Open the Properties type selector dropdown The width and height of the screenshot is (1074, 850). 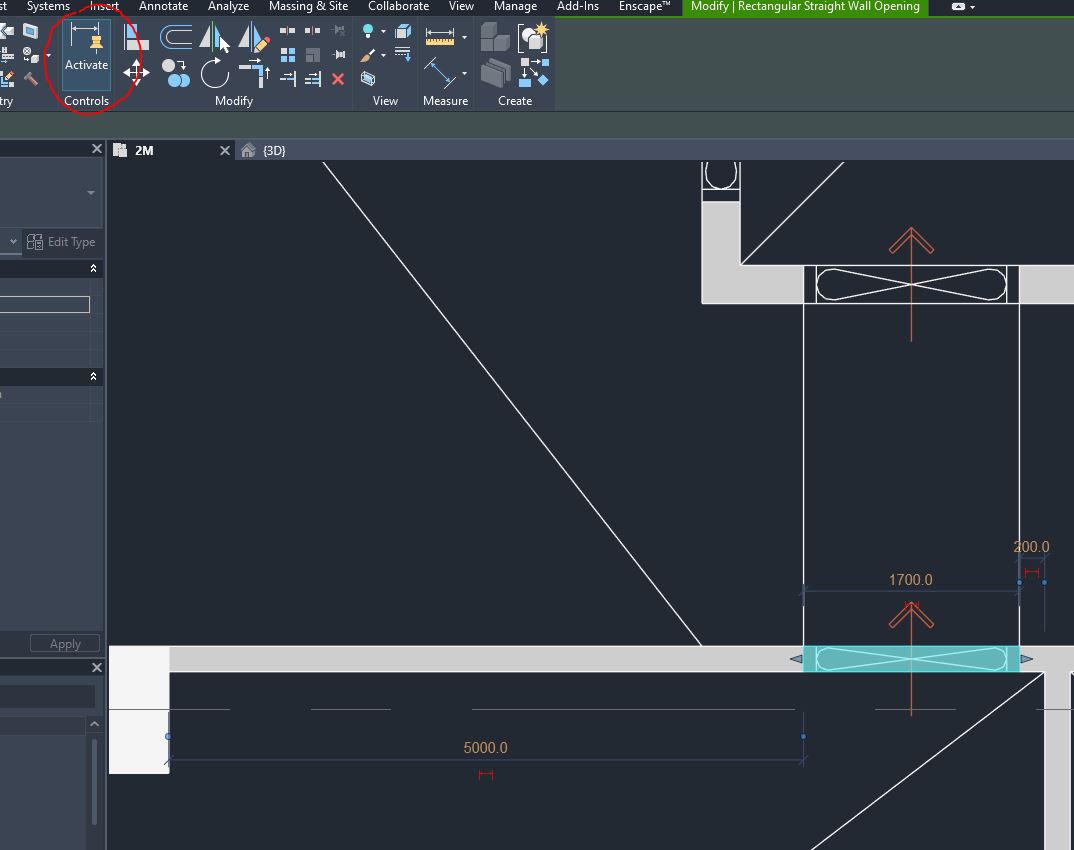pos(90,192)
